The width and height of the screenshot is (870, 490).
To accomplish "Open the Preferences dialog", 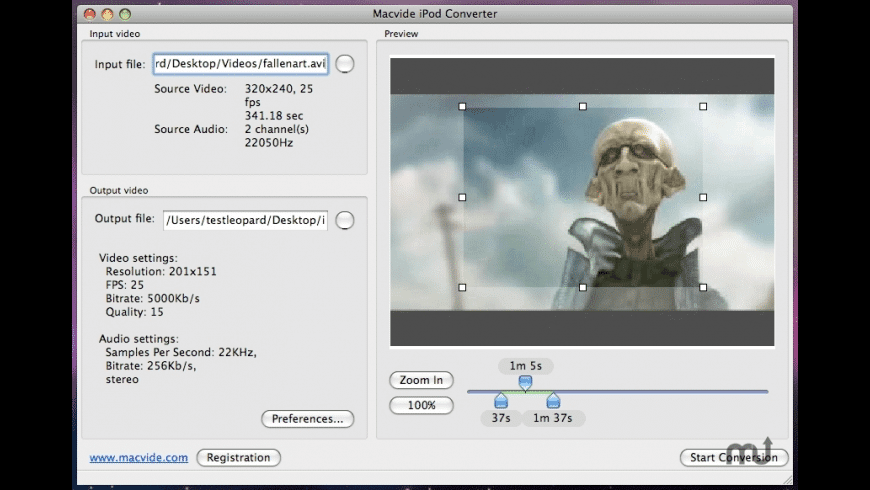I will point(307,419).
